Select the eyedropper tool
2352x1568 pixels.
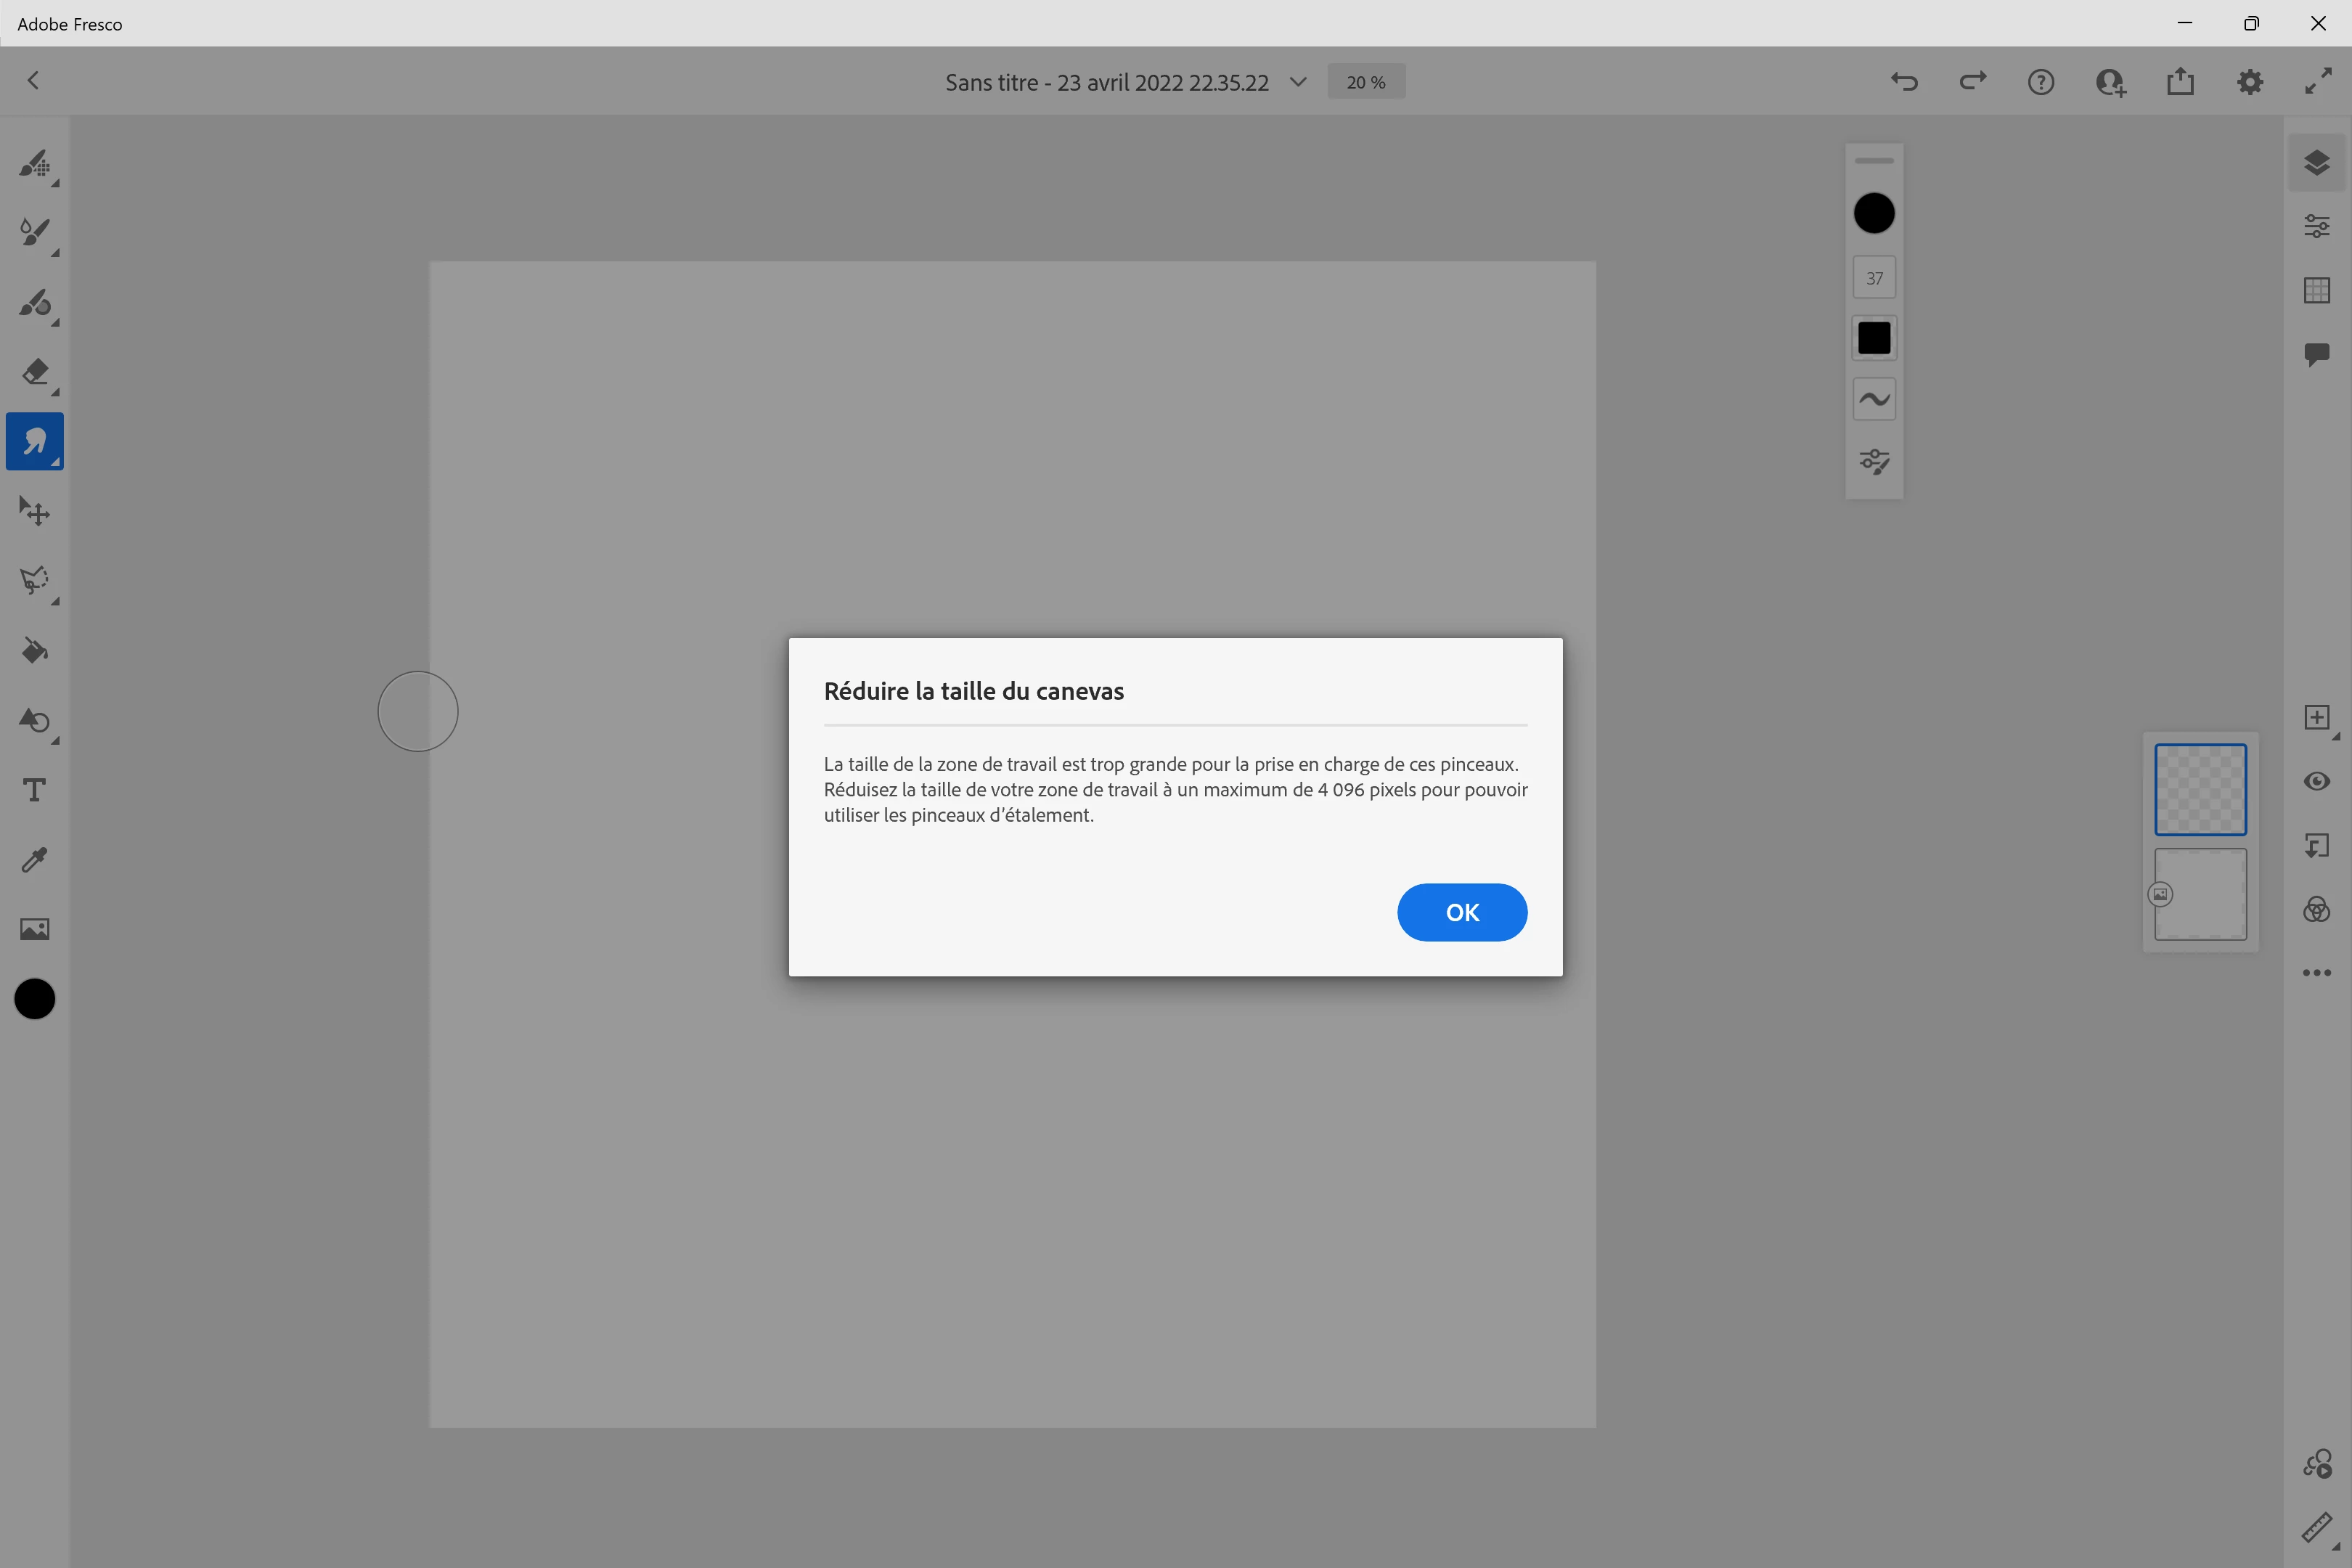[34, 860]
